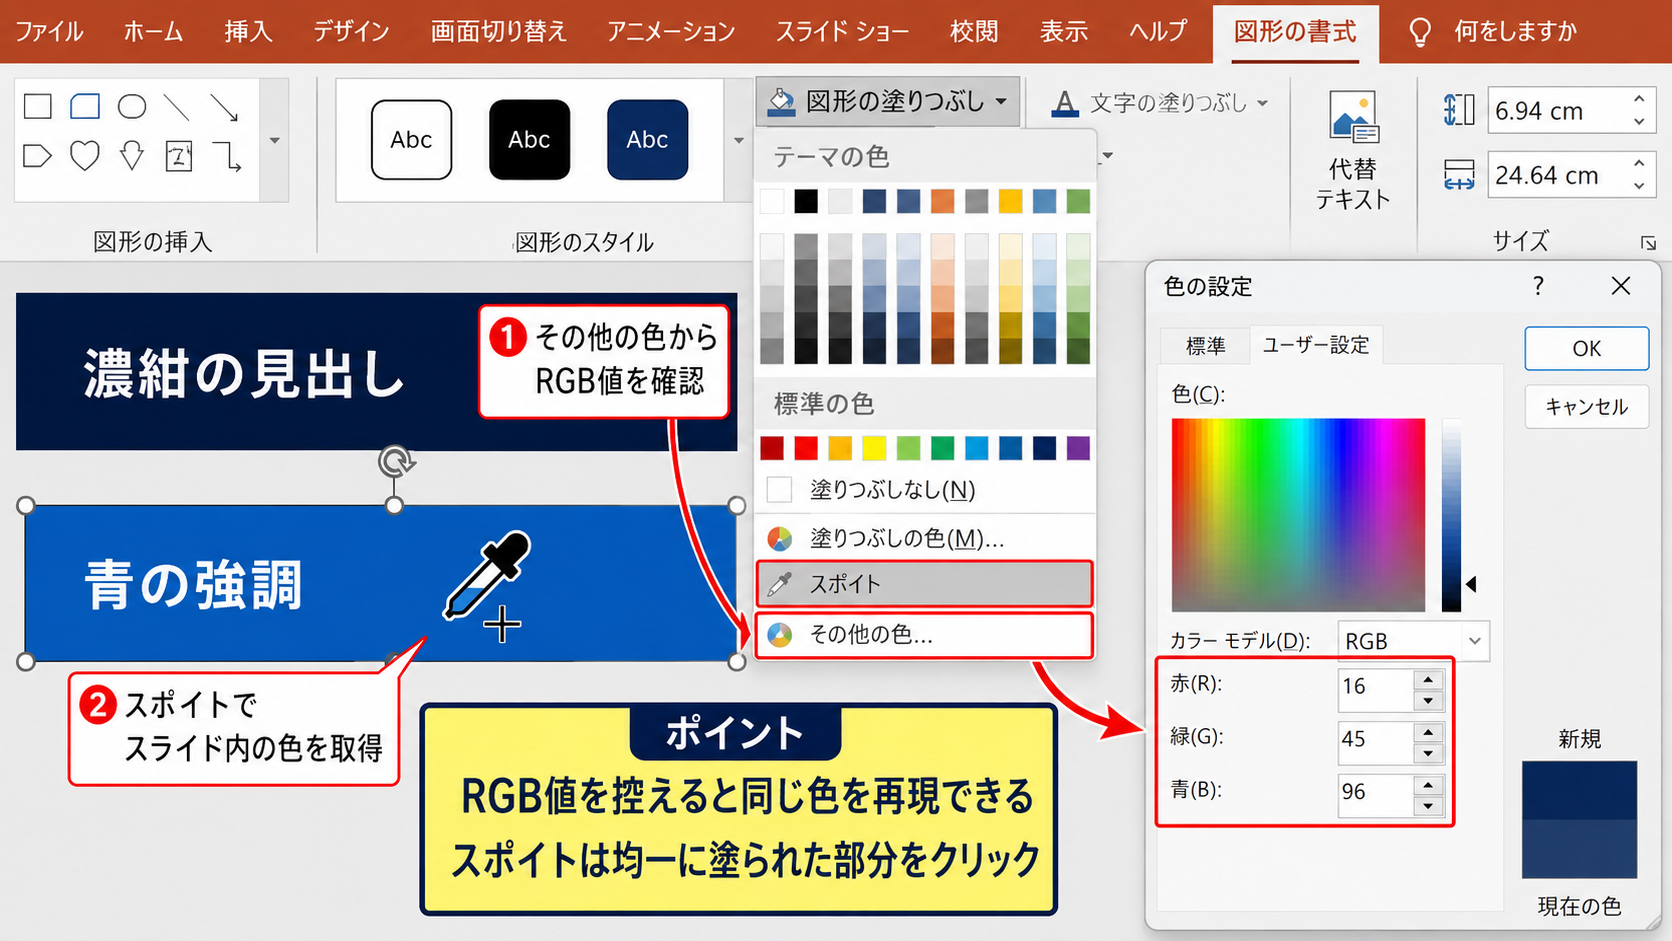Pick the red standard color swatch
The height and width of the screenshot is (941, 1672).
[x=806, y=447]
